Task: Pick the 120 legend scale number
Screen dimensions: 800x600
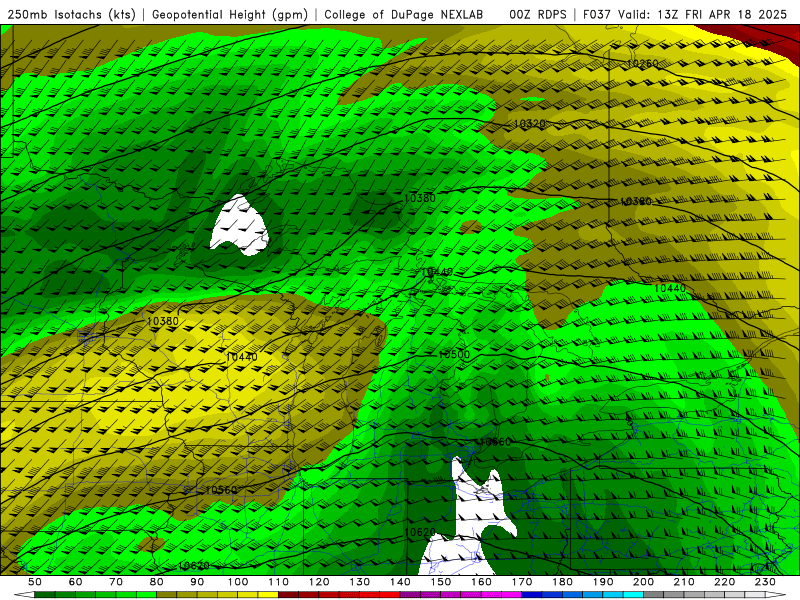Action: (x=319, y=582)
